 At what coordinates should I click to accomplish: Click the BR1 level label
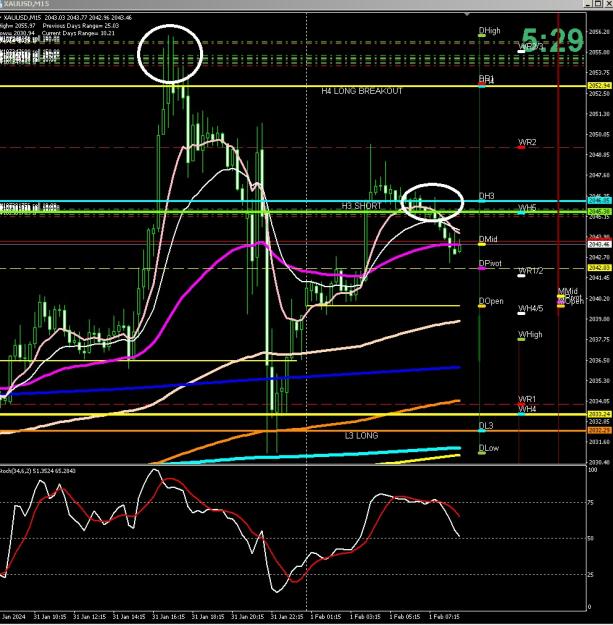click(x=486, y=79)
